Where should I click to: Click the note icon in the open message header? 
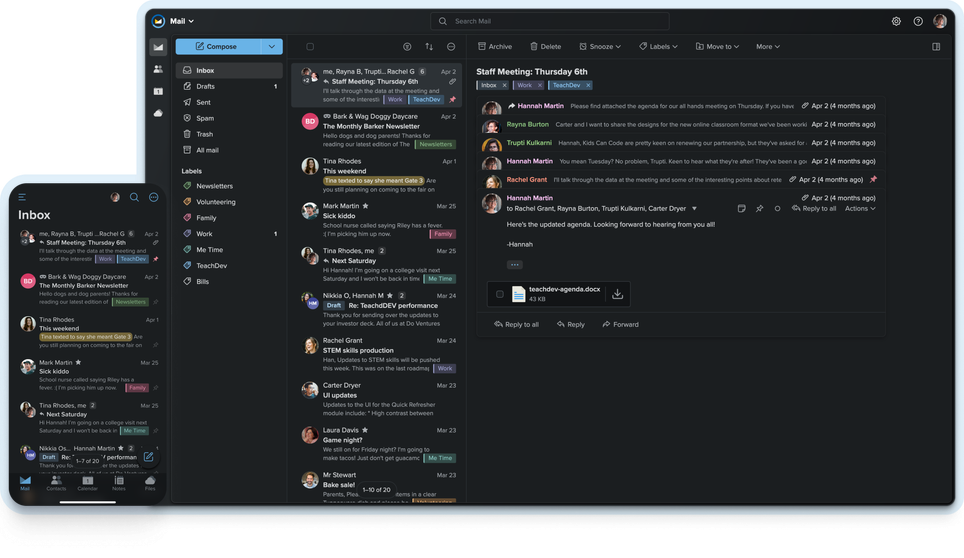741,209
